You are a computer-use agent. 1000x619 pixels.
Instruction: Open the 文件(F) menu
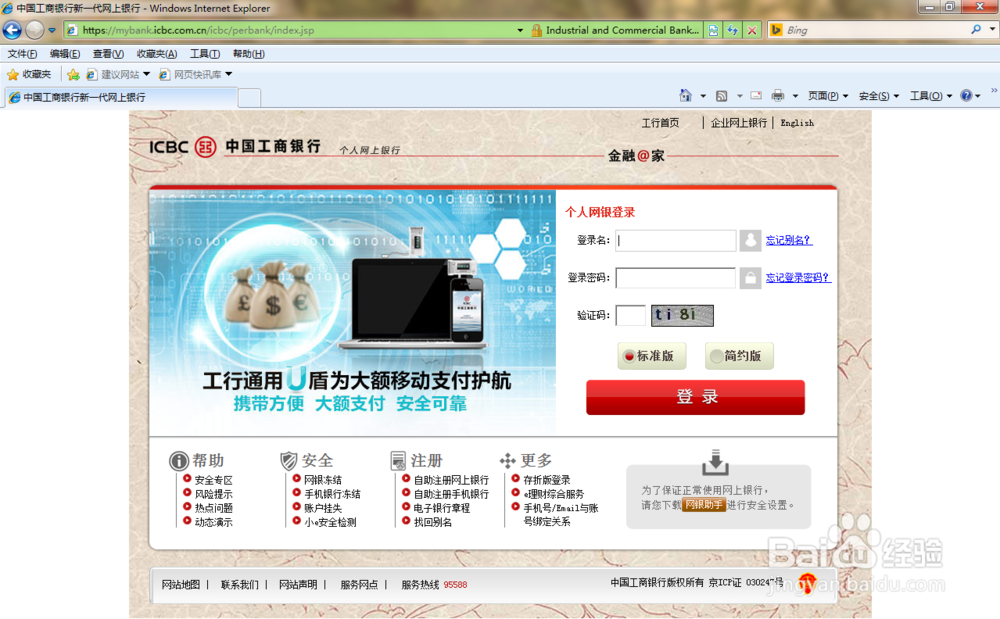(x=21, y=53)
